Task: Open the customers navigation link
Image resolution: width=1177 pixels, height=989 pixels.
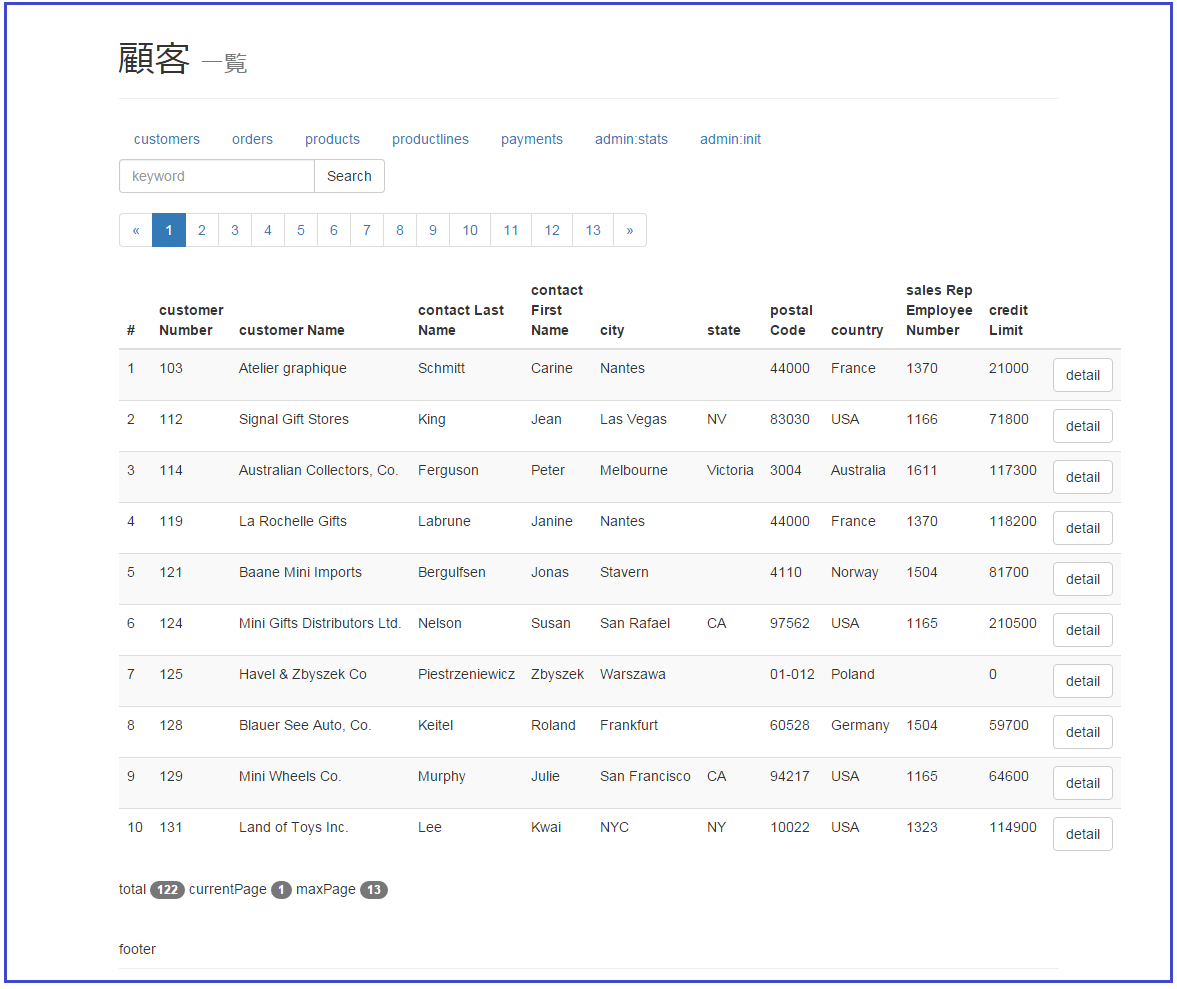Action: click(x=166, y=139)
